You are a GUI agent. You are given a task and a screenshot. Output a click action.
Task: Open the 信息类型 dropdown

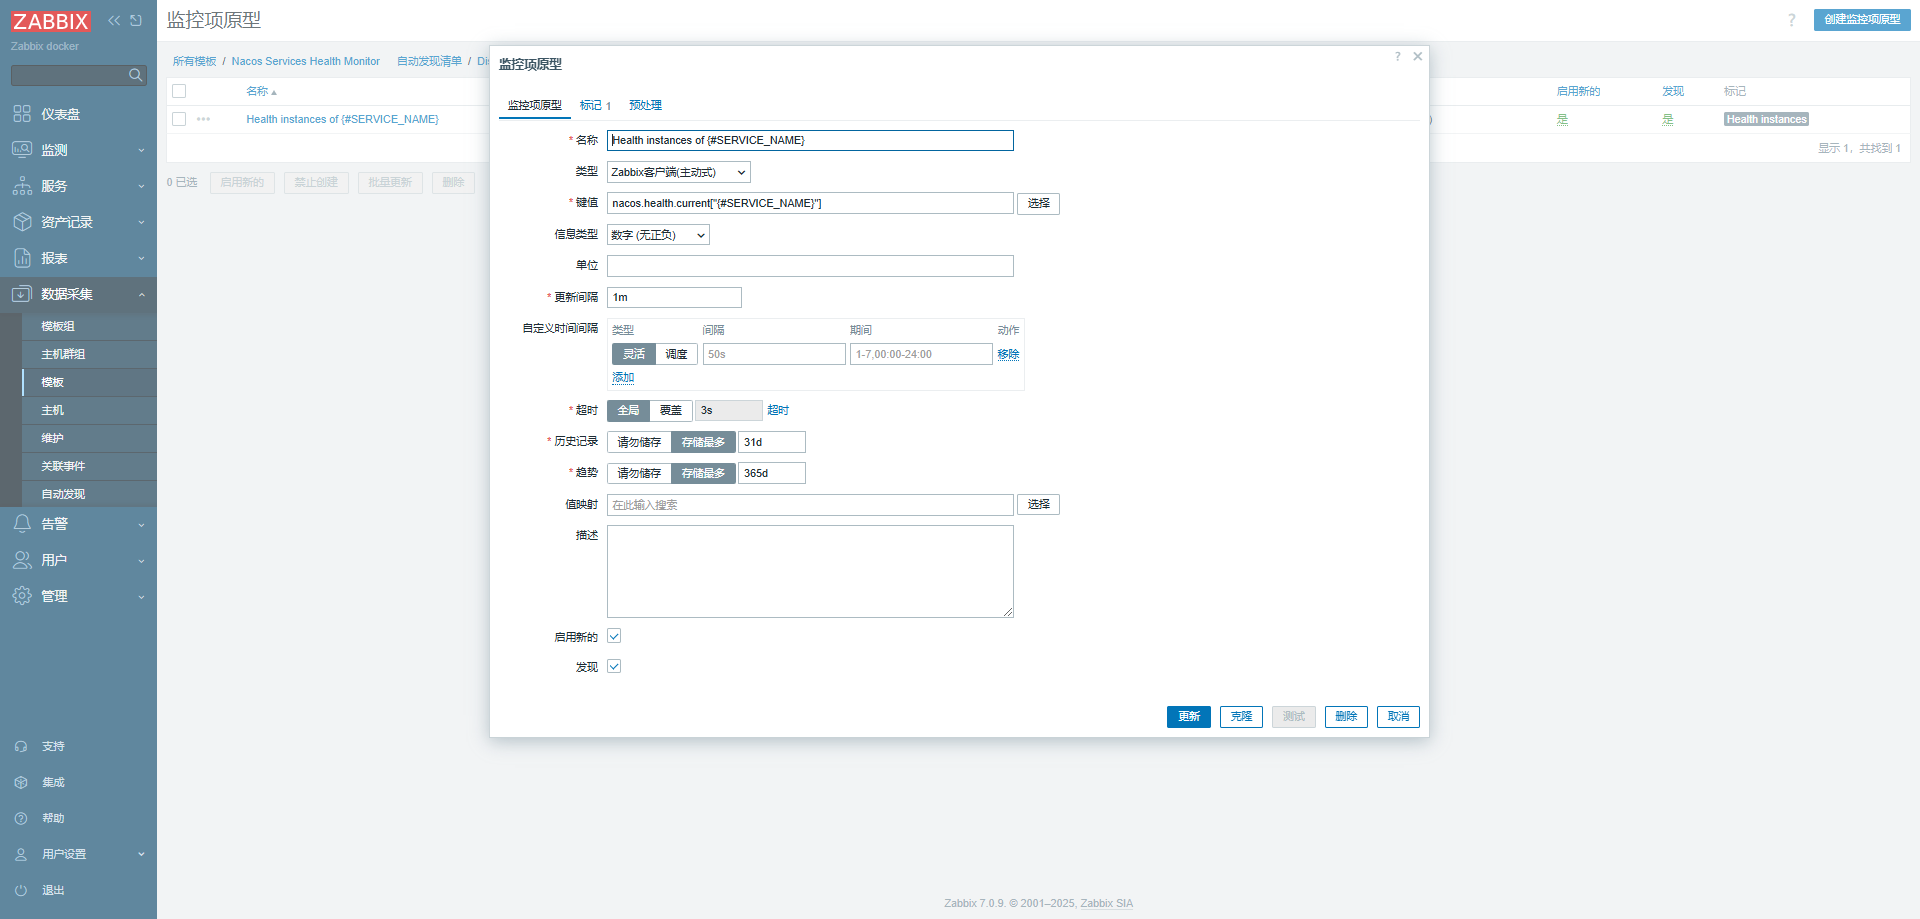pos(658,235)
